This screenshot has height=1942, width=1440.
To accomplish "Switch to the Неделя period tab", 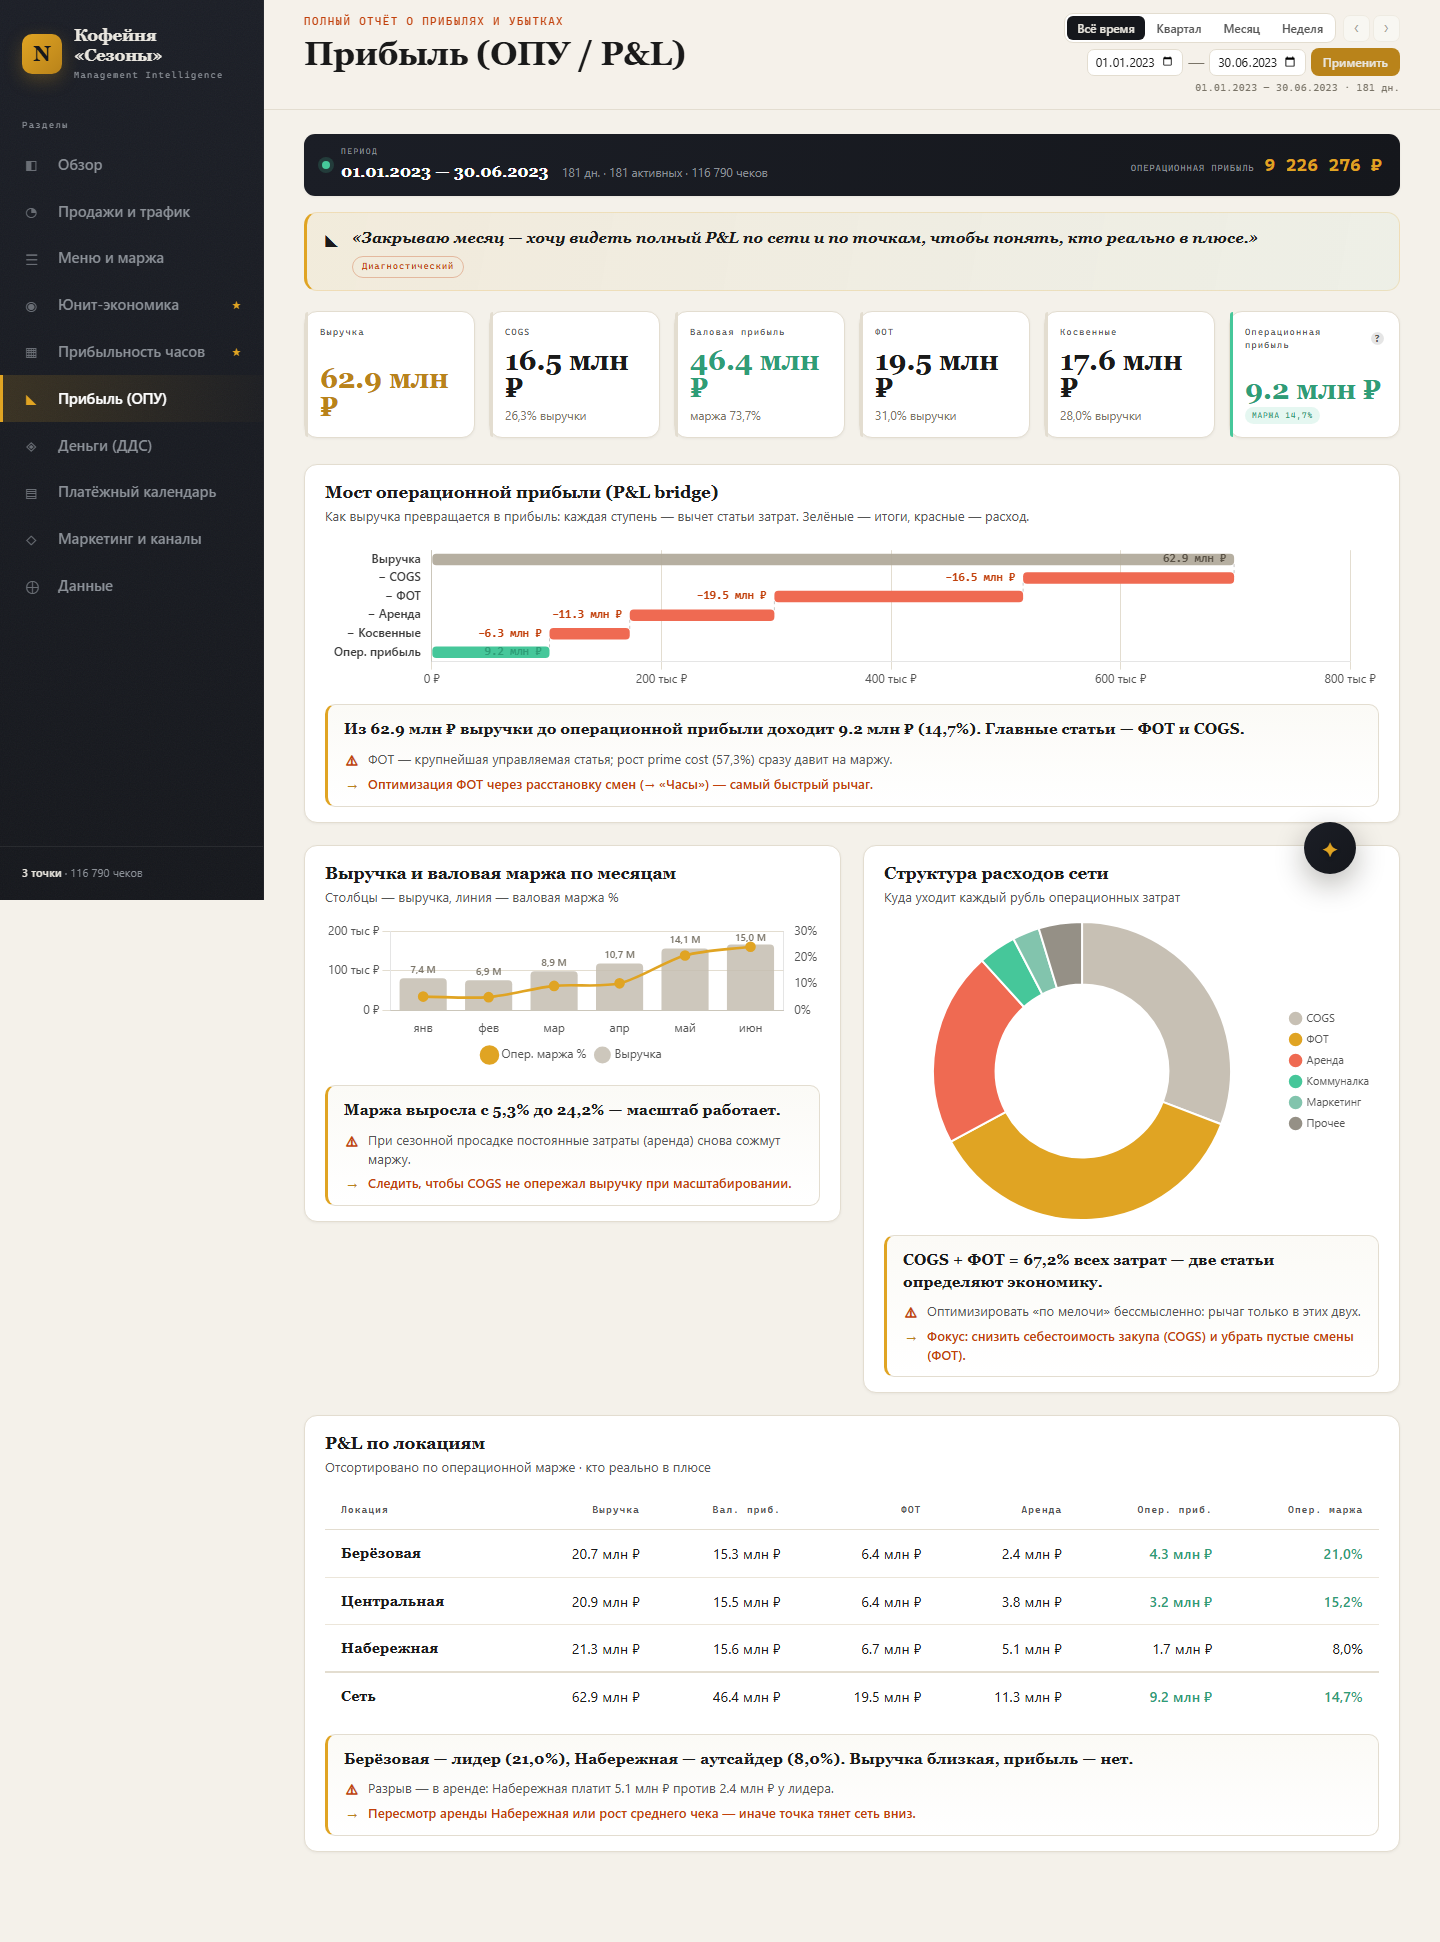I will point(1302,29).
